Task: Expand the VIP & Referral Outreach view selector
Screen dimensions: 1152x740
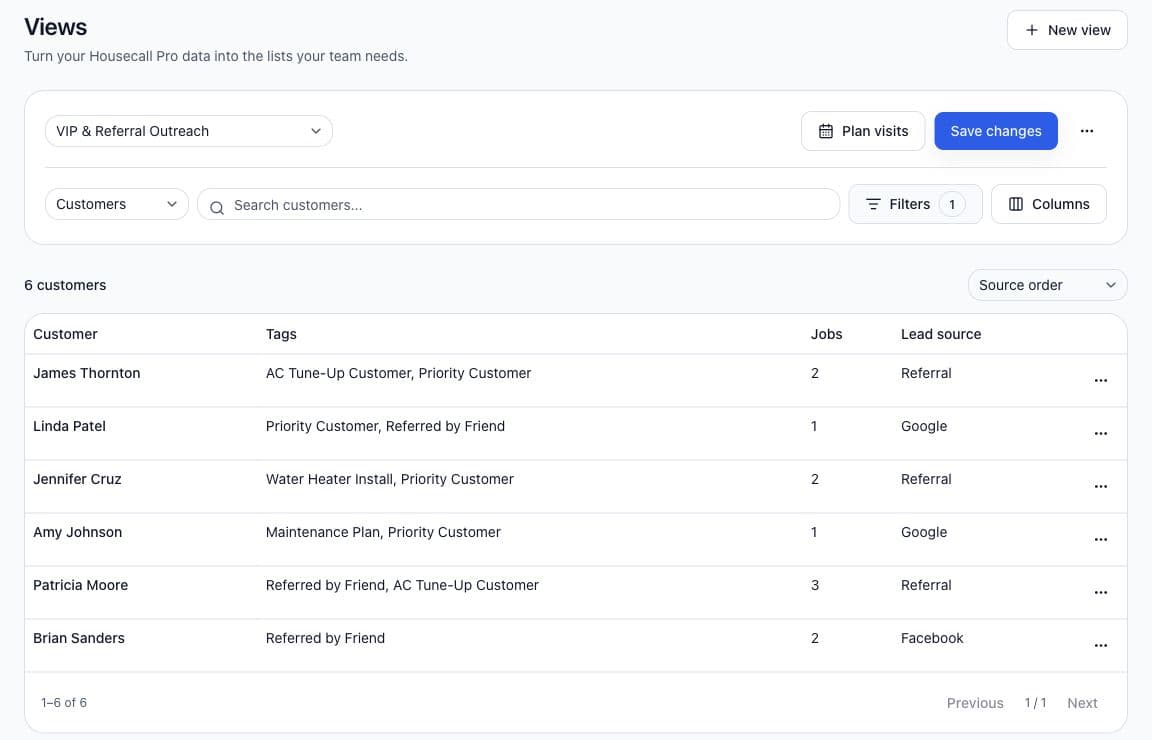Action: (x=189, y=131)
